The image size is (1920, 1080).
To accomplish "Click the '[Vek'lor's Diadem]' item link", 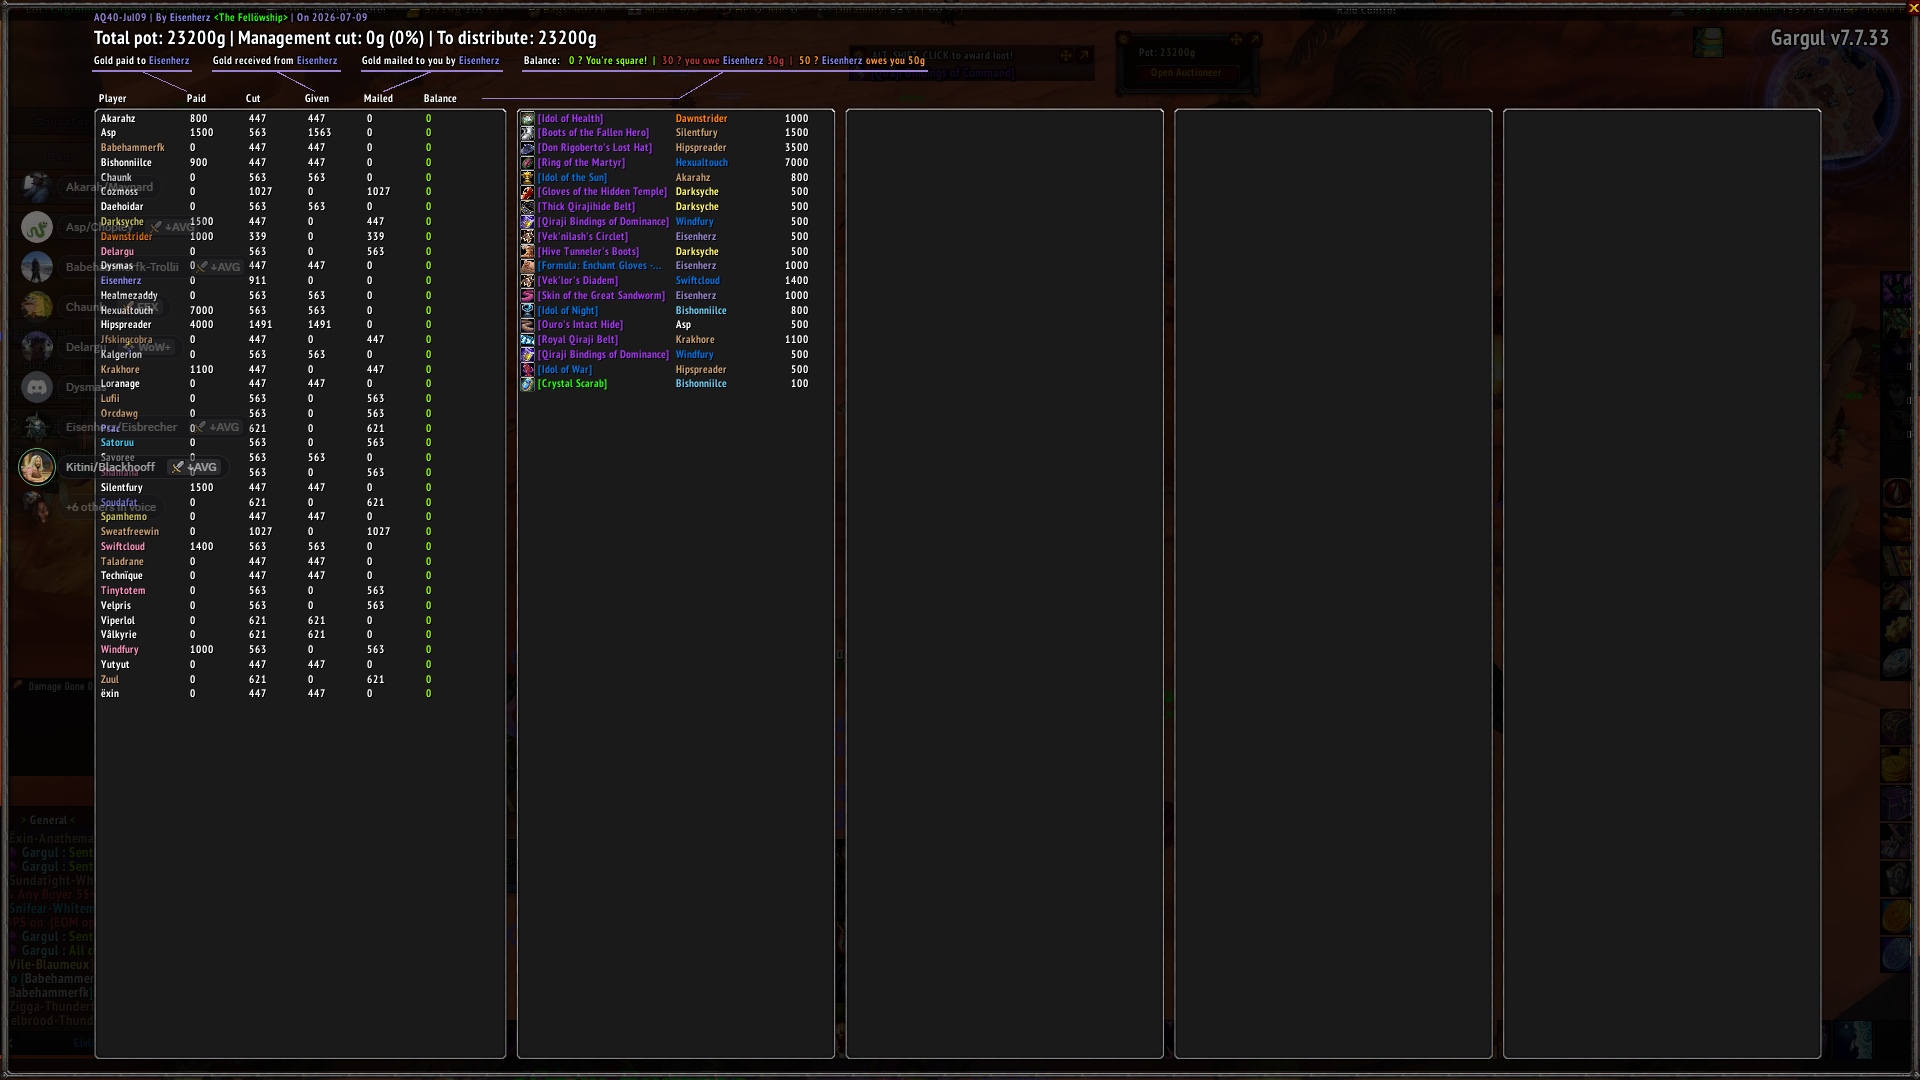I will 578,281.
